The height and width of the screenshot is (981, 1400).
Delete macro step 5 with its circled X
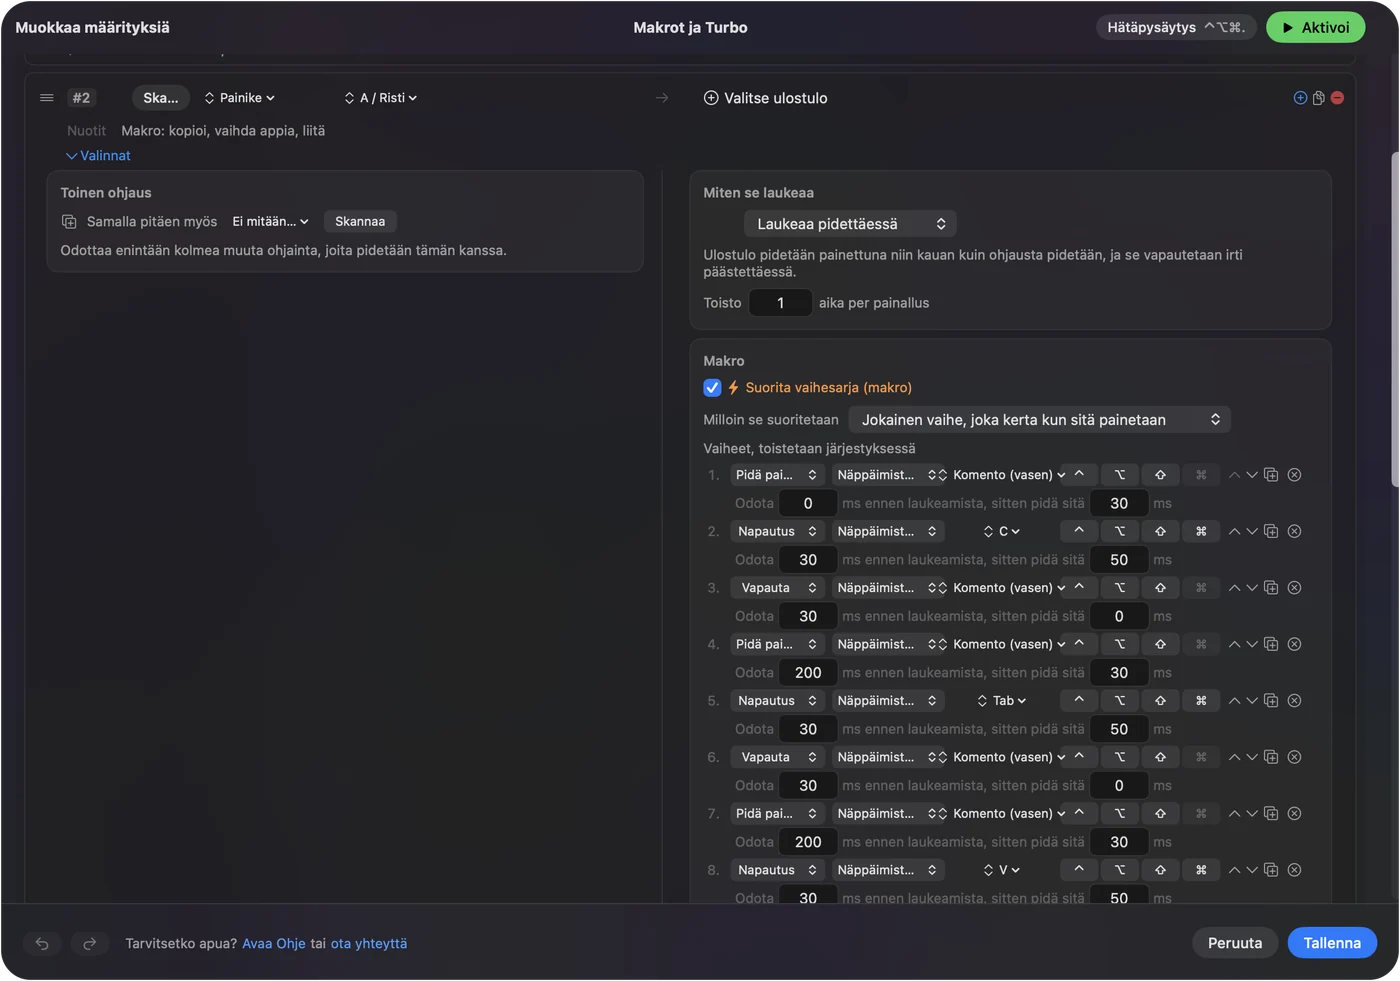(1294, 701)
